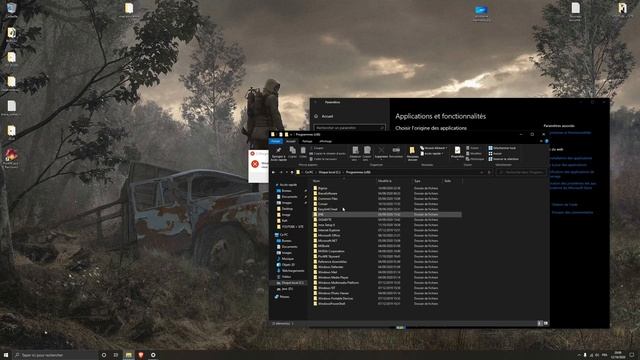640x360 pixels.
Task: Open the Fichier ribbon tab
Action: tap(276, 141)
